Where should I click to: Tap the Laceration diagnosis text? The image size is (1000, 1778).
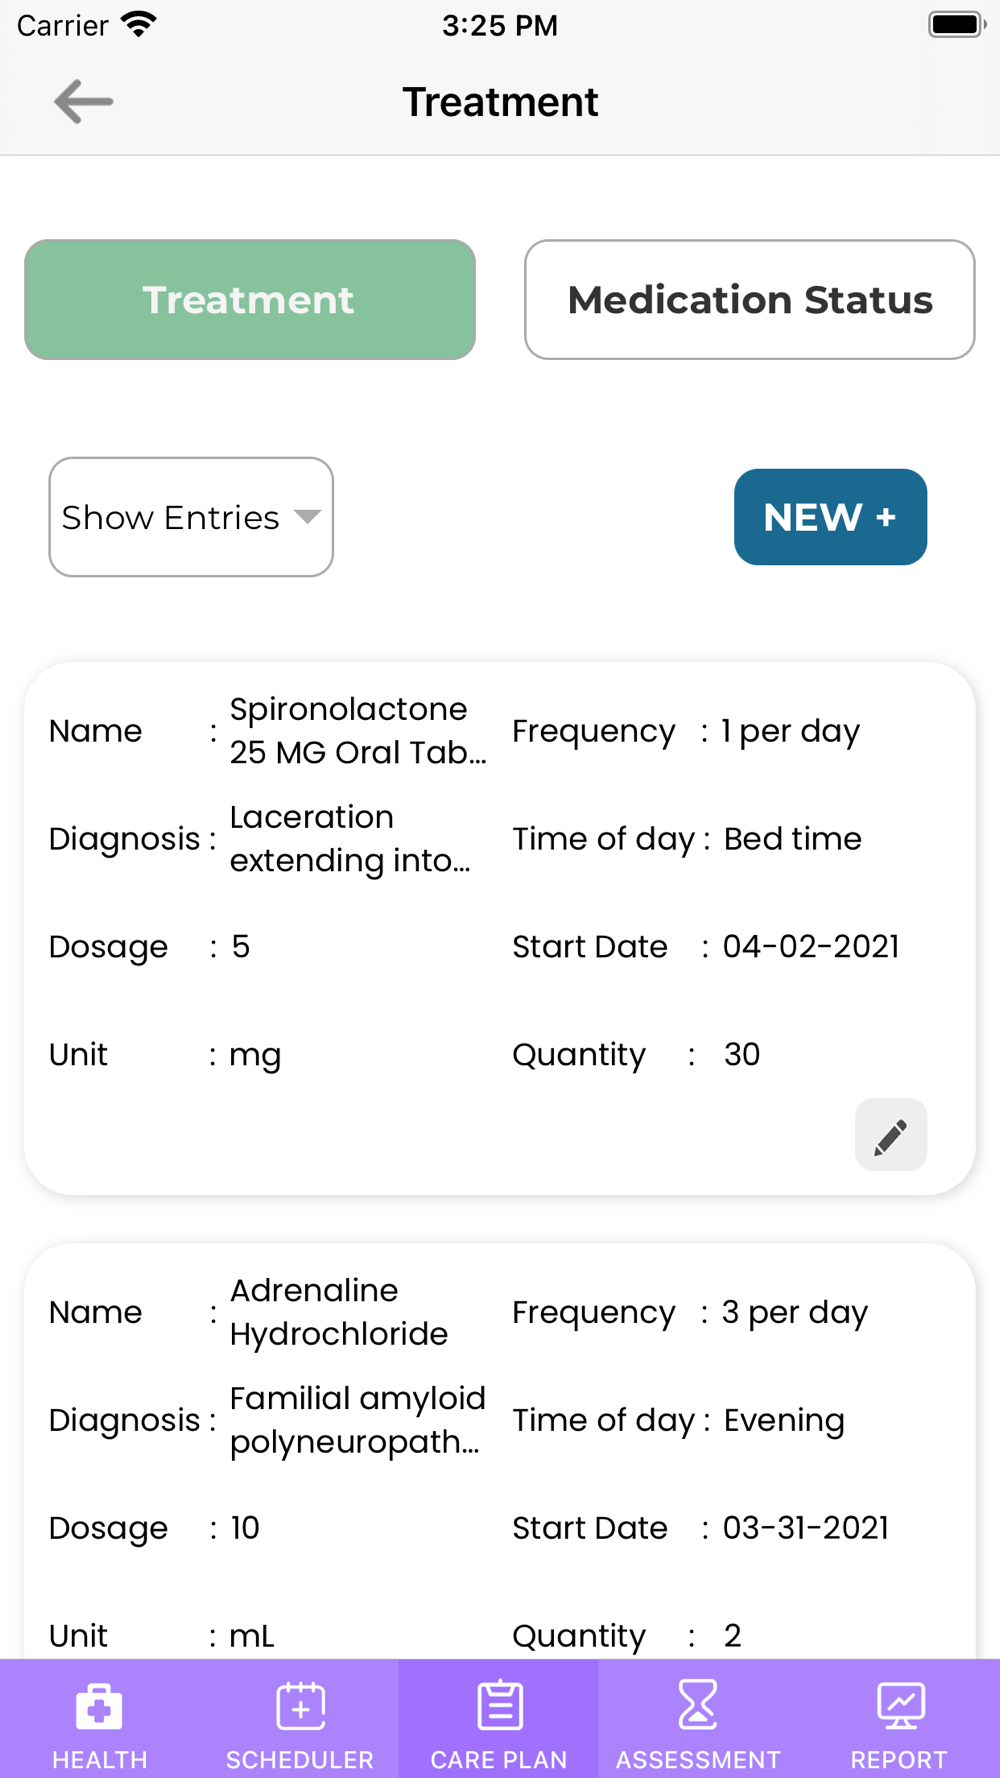tap(348, 839)
